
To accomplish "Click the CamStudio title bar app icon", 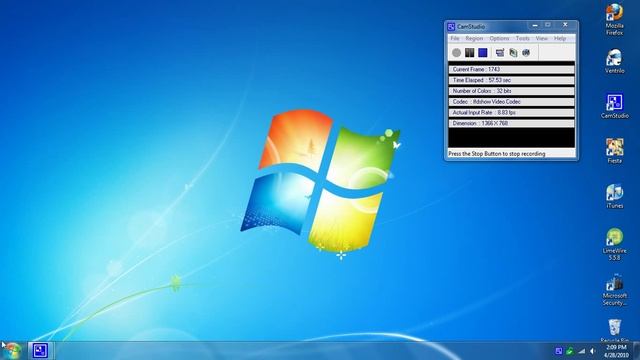I will [451, 27].
